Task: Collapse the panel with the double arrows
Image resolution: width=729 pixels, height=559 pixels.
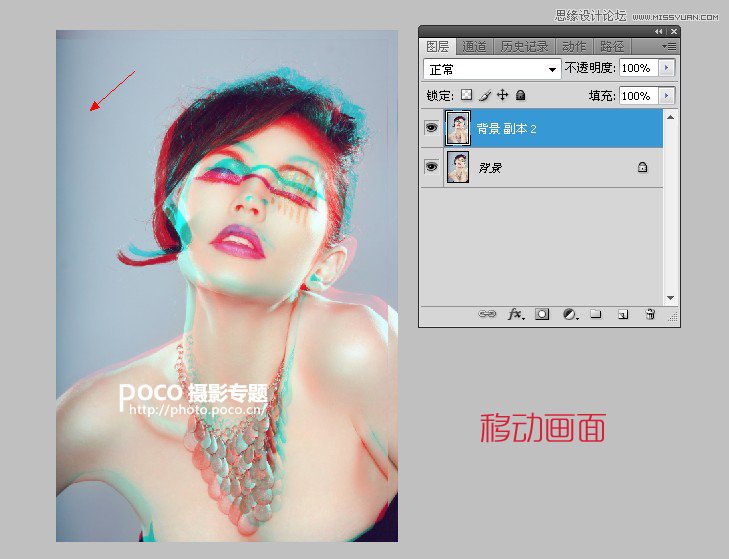Action: pos(658,32)
